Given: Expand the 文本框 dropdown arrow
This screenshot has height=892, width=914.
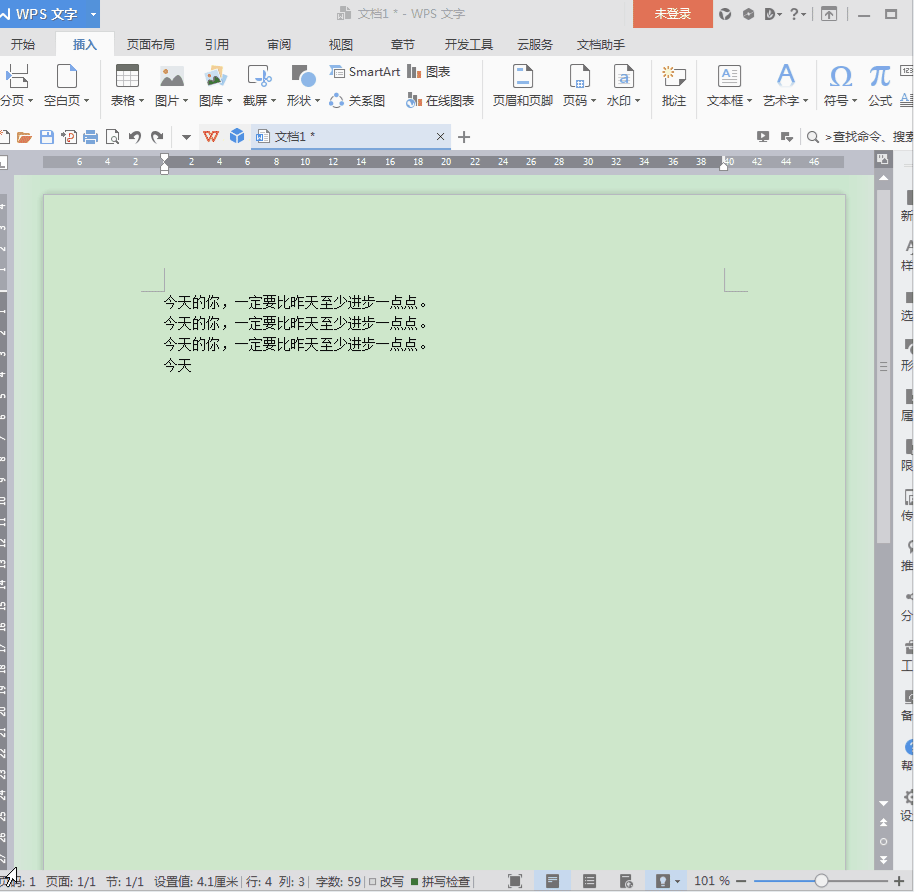Looking at the screenshot, I should click(x=750, y=101).
